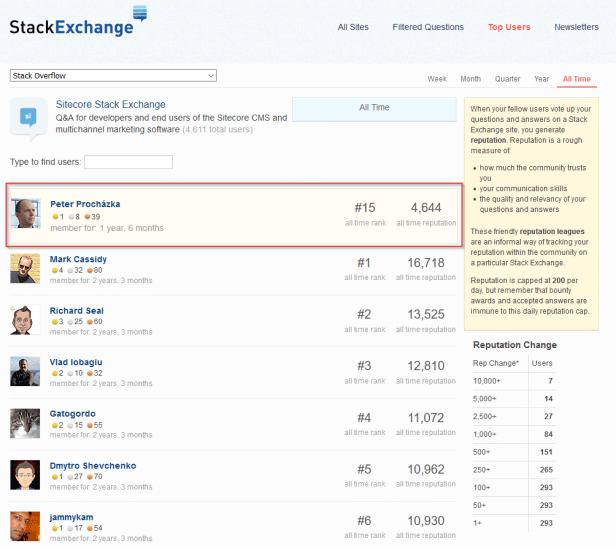This screenshot has height=549, width=616.
Task: Click Dmytro Shevchenko's avatar
Action: tap(26, 475)
